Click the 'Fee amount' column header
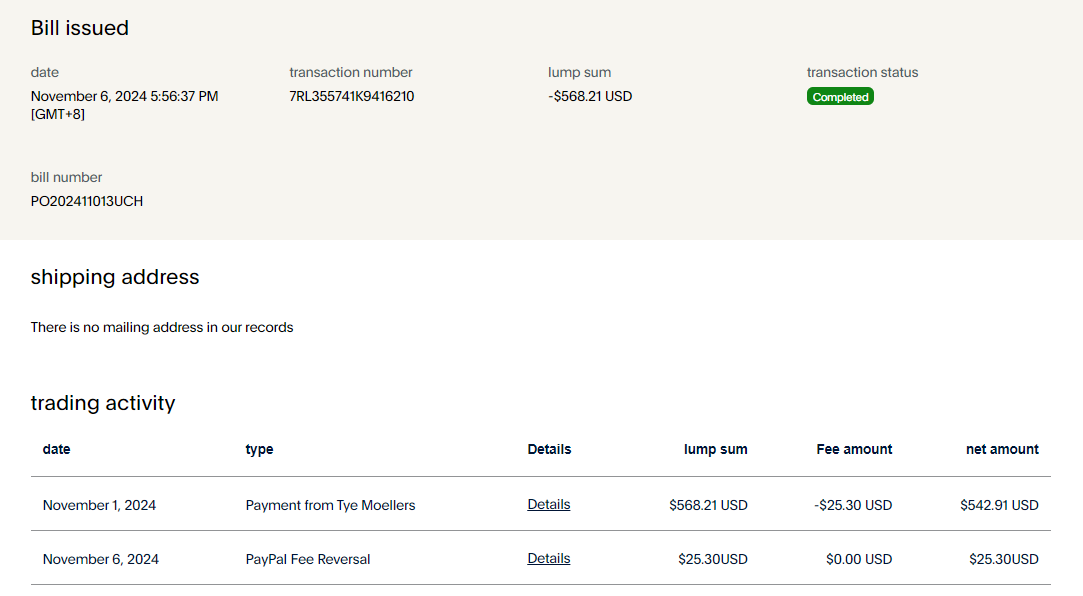The height and width of the screenshot is (596, 1083). (x=854, y=449)
